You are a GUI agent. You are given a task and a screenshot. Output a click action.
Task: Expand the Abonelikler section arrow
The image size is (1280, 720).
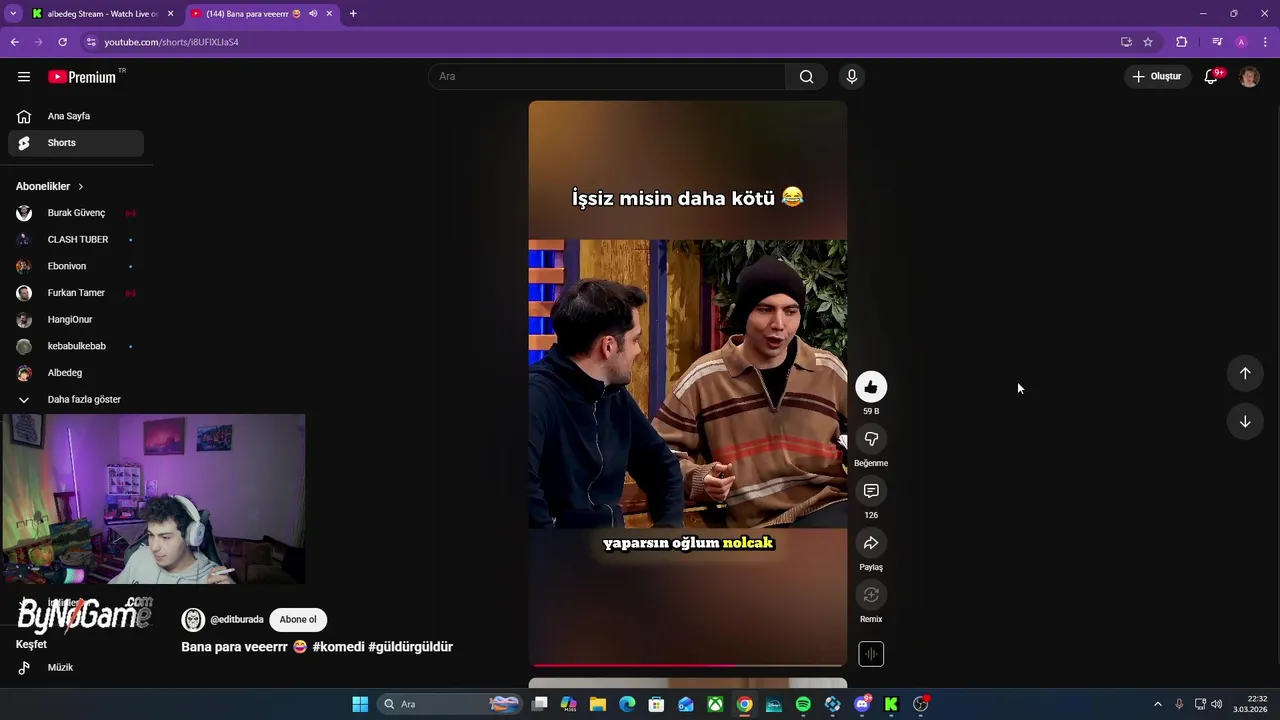click(81, 187)
